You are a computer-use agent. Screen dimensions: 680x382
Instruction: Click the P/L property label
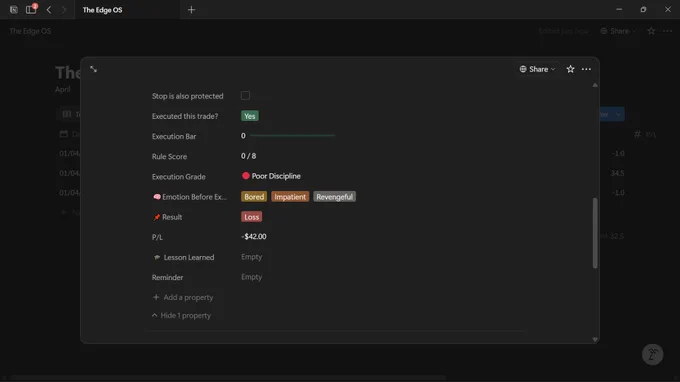(x=157, y=237)
